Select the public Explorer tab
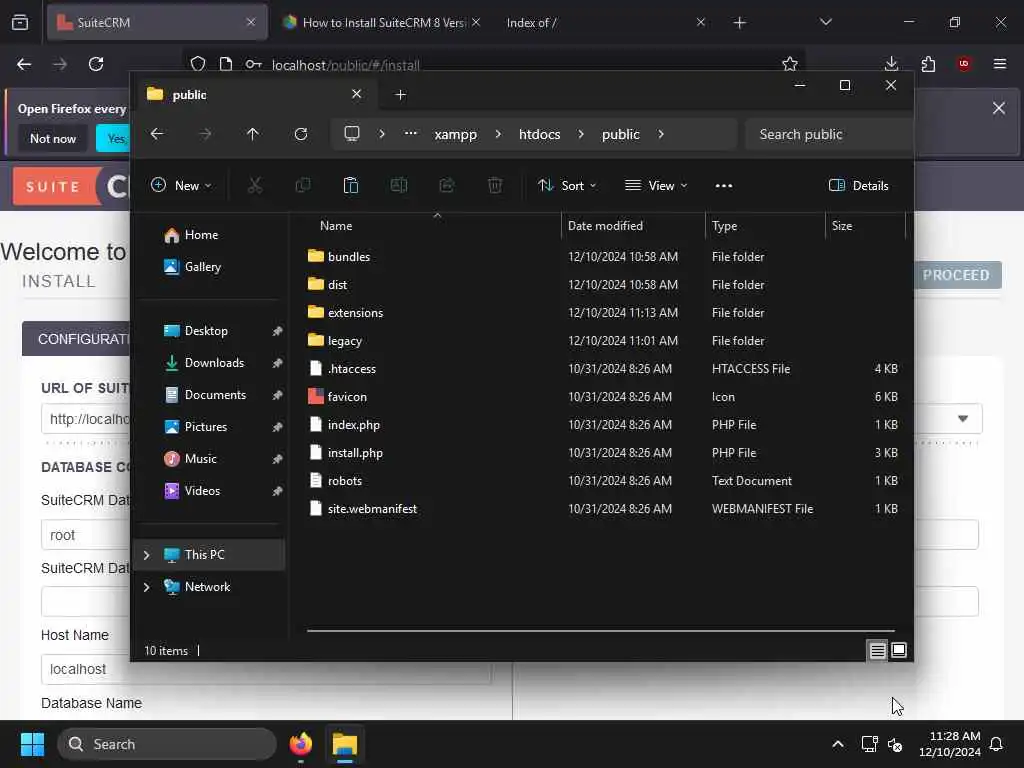This screenshot has height=768, width=1024. pos(255,95)
